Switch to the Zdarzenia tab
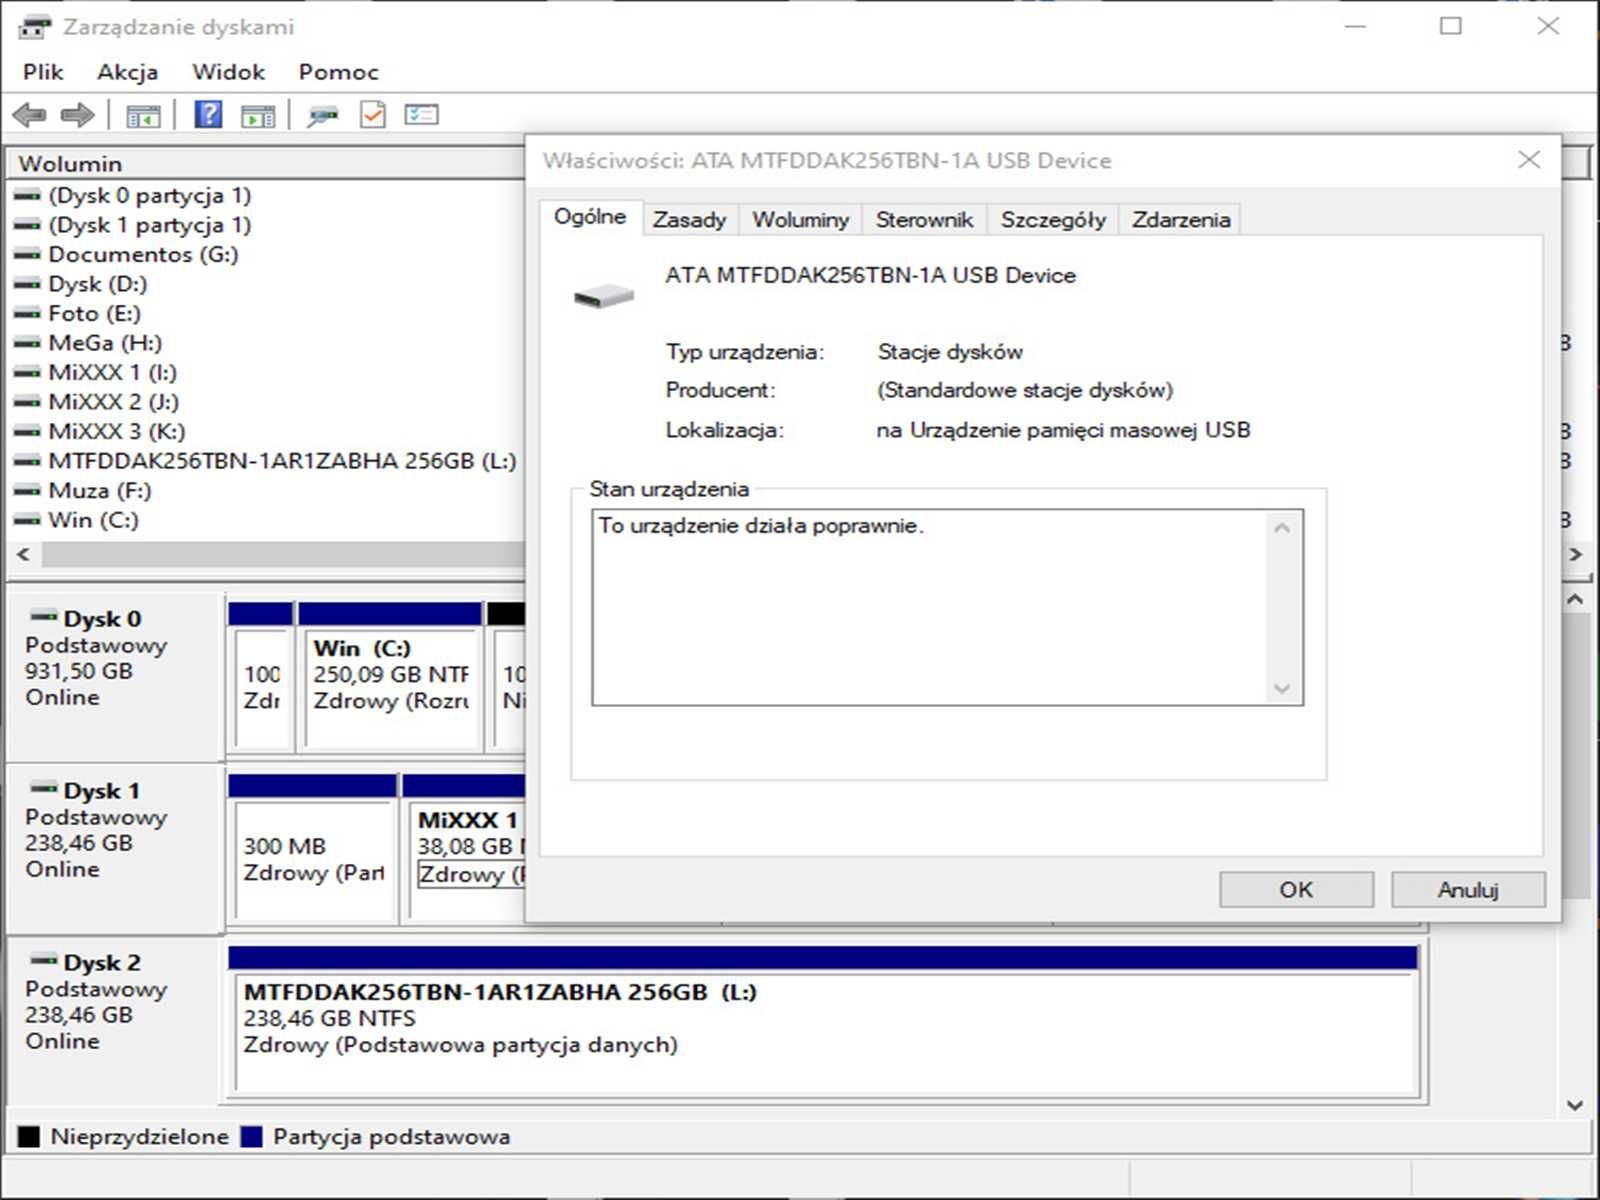 pos(1181,220)
